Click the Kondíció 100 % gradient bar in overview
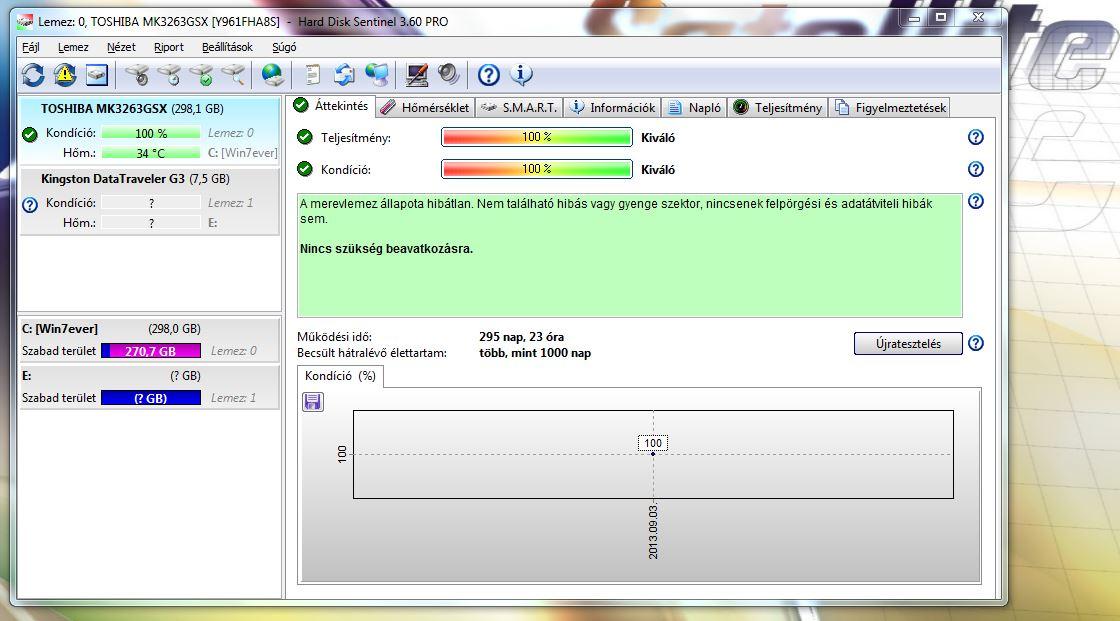 pyautogui.click(x=537, y=169)
